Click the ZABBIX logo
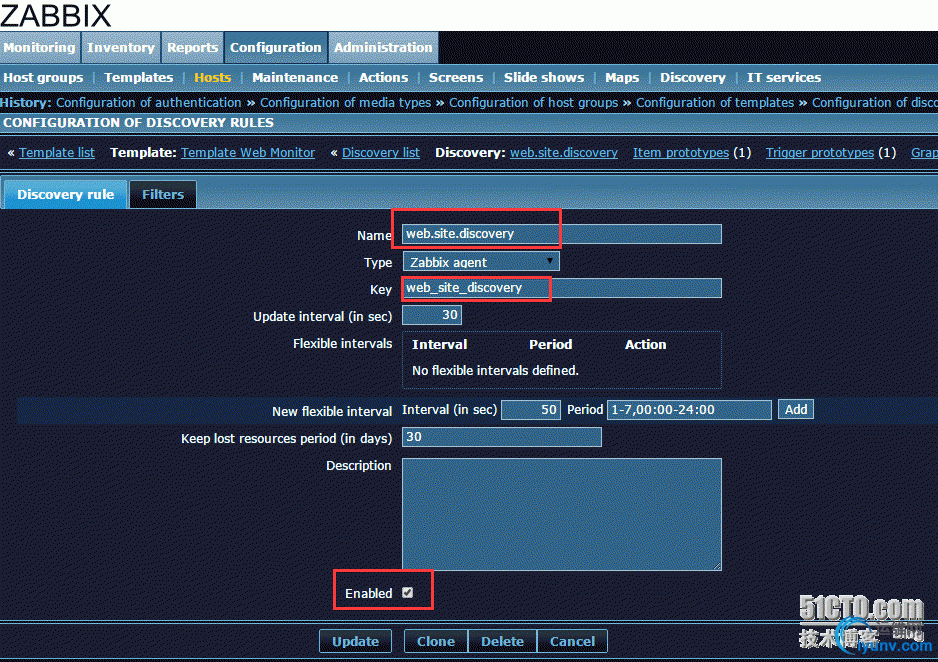This screenshot has height=662, width=938. [56, 15]
